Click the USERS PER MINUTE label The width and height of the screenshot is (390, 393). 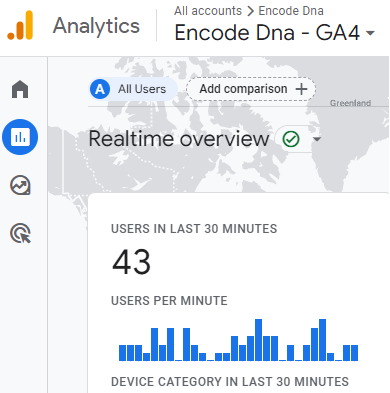click(x=169, y=301)
